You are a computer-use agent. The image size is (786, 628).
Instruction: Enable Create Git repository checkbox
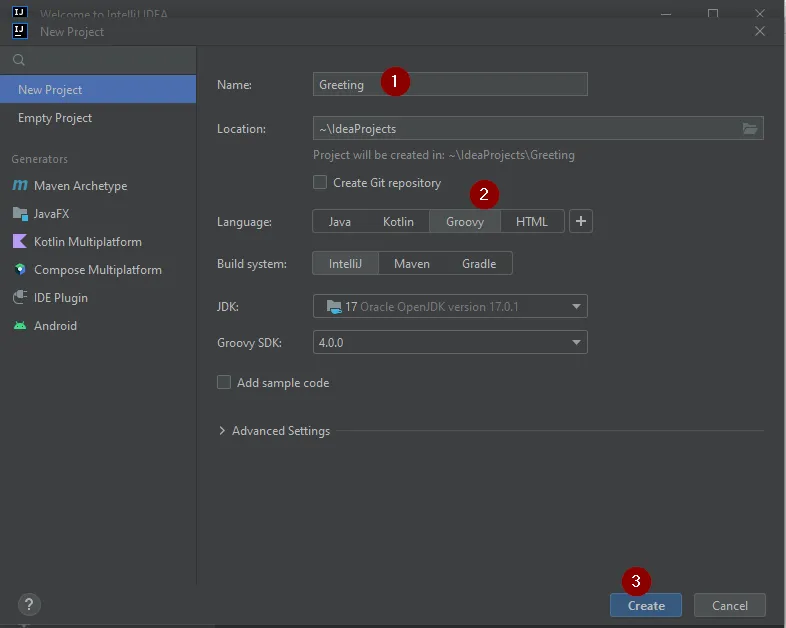click(320, 183)
